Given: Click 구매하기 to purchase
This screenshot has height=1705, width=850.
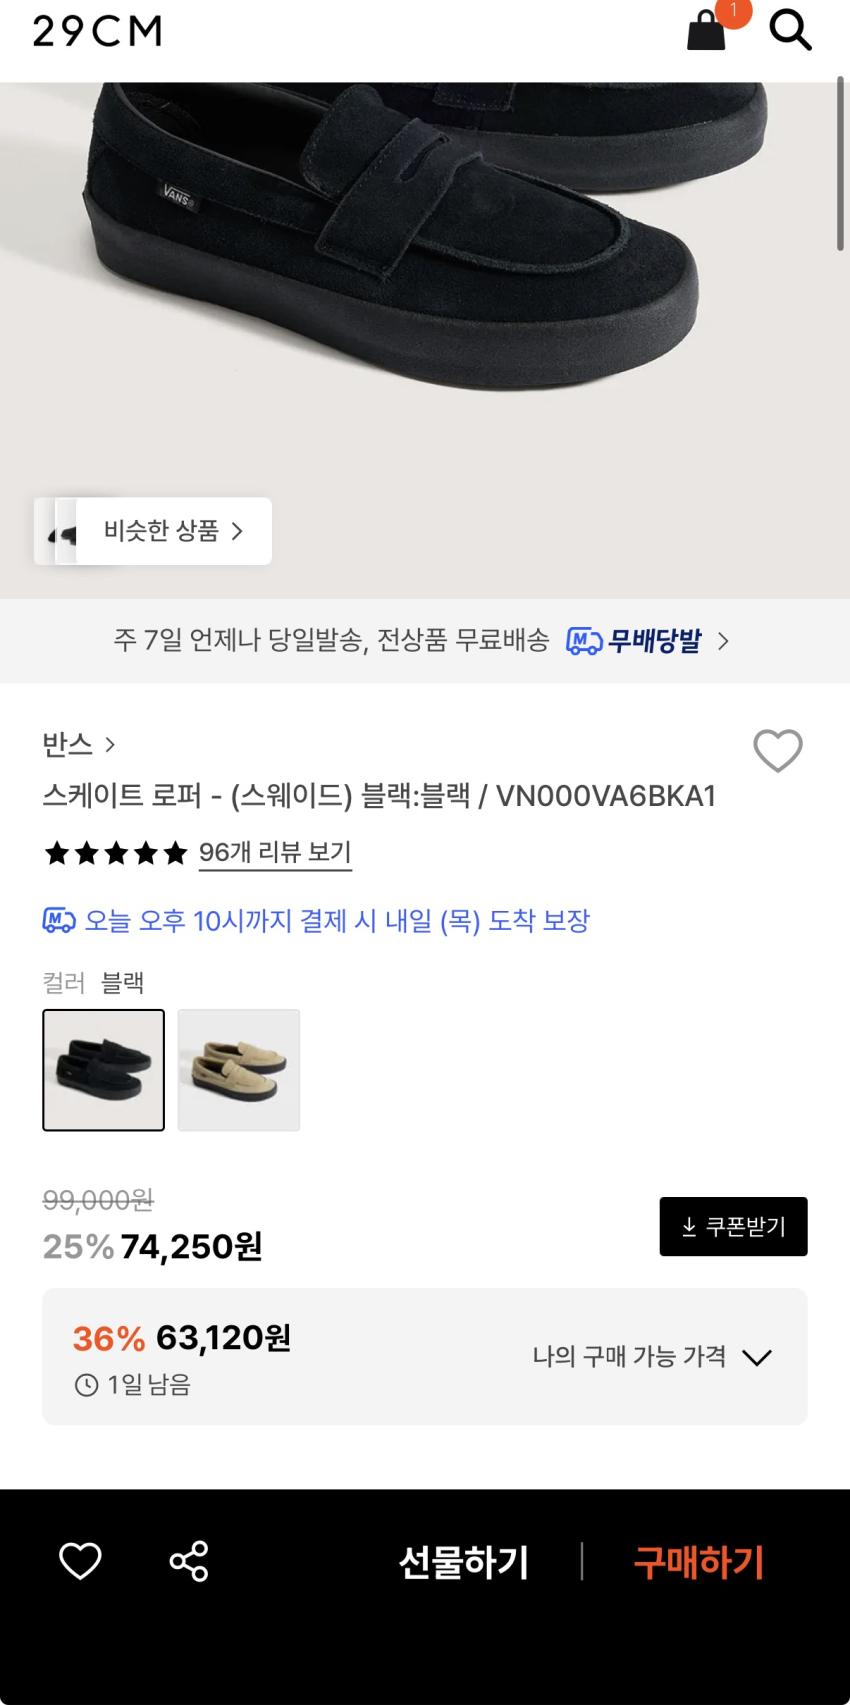Looking at the screenshot, I should (698, 1562).
